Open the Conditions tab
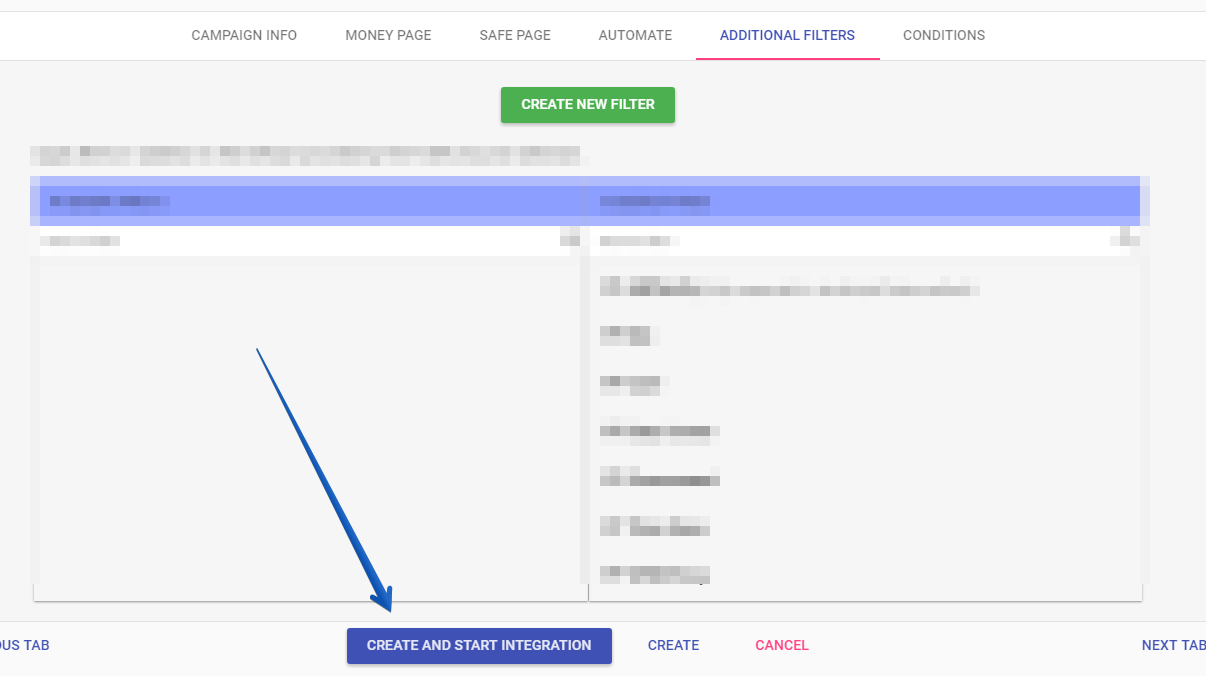The image size is (1206, 676). 943,35
